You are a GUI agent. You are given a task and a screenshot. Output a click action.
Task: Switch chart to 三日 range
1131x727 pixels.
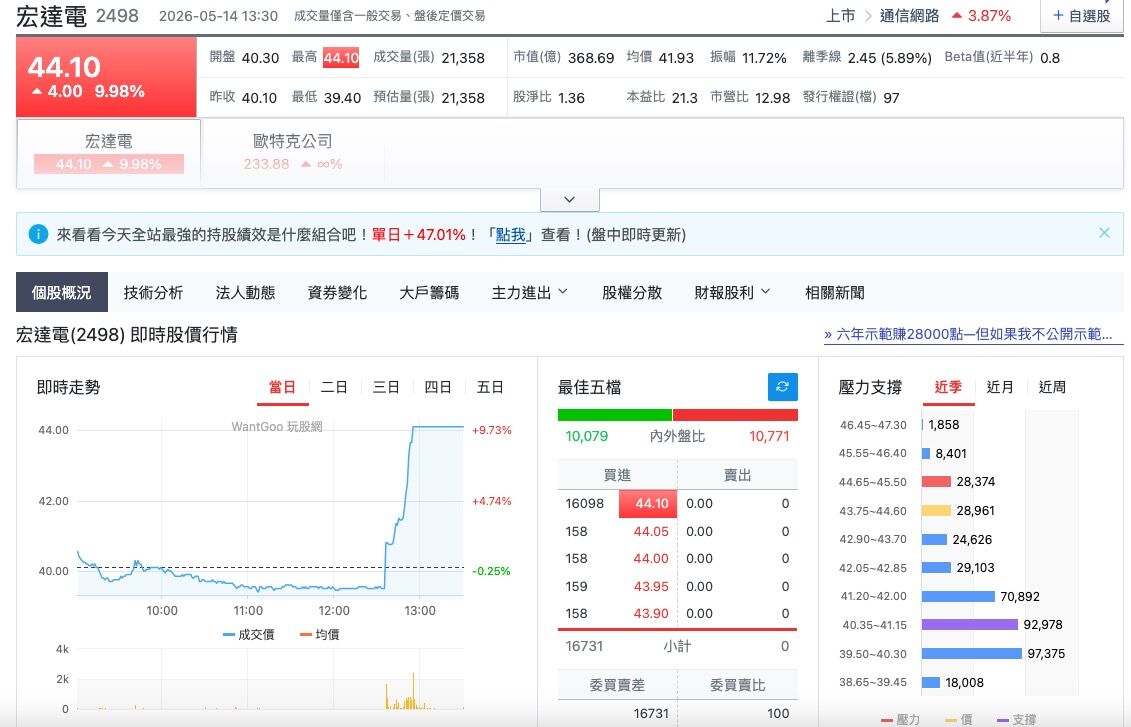(x=386, y=388)
